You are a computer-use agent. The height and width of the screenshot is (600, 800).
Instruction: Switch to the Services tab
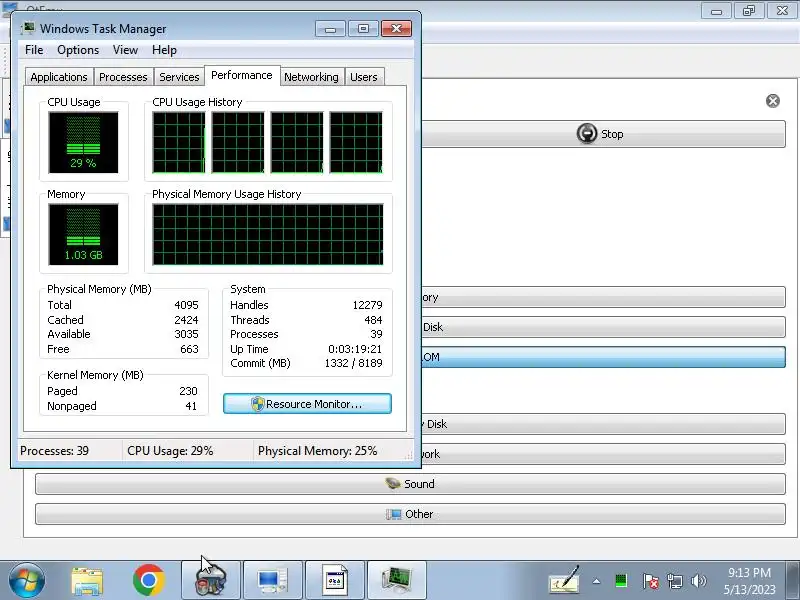[179, 77]
